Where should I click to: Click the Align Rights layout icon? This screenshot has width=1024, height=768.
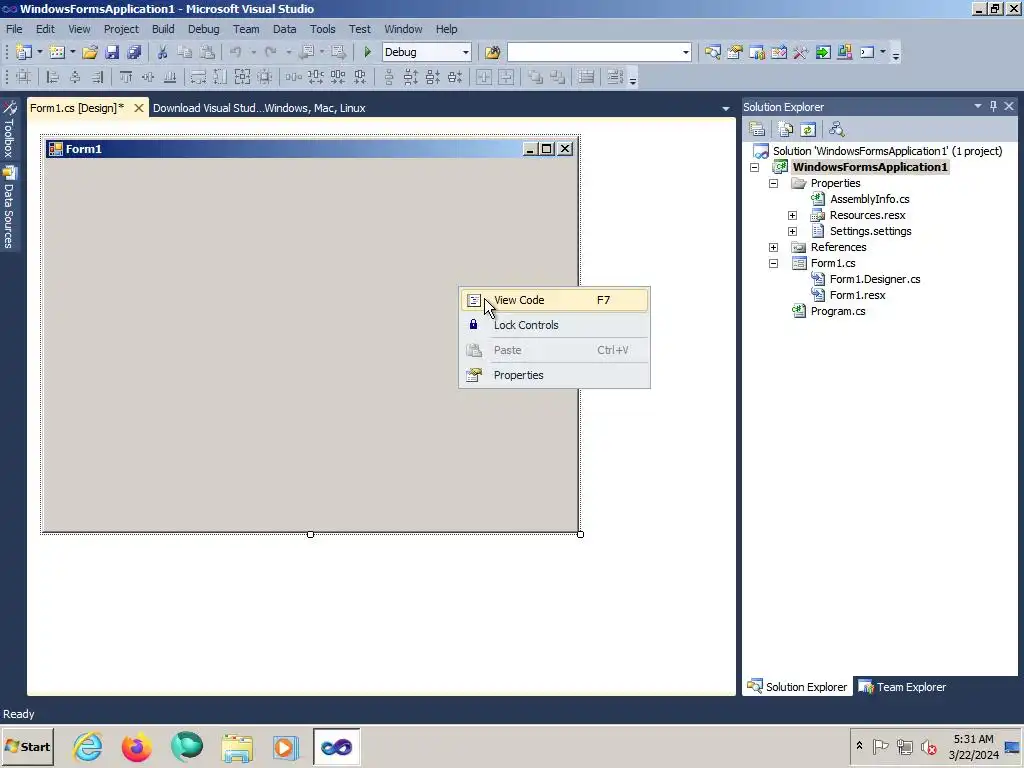(x=97, y=77)
